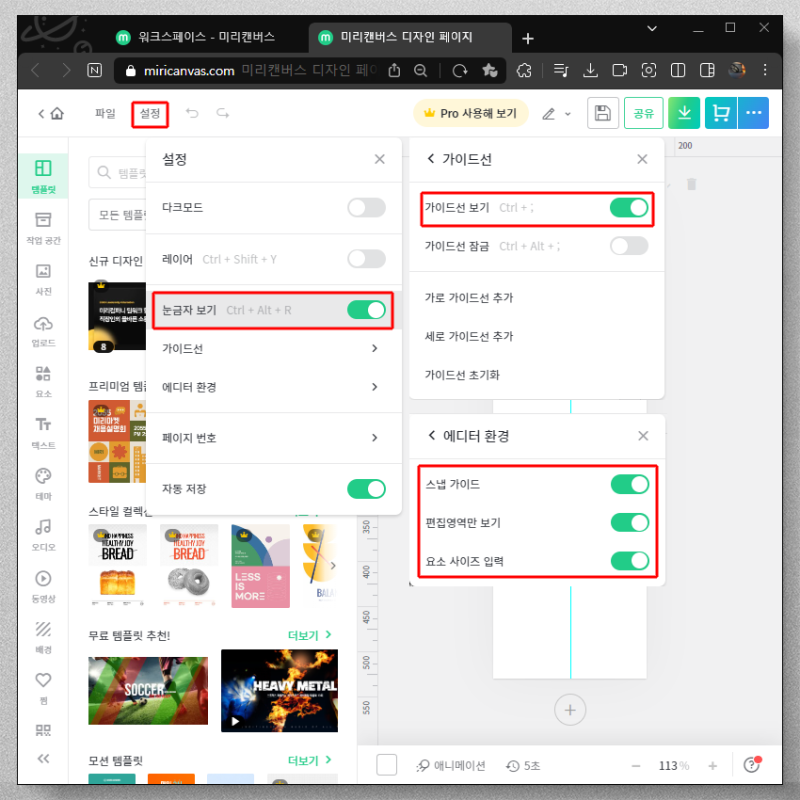Screen dimensions: 800x800
Task: Open the 동영상 video panel
Action: click(43, 586)
